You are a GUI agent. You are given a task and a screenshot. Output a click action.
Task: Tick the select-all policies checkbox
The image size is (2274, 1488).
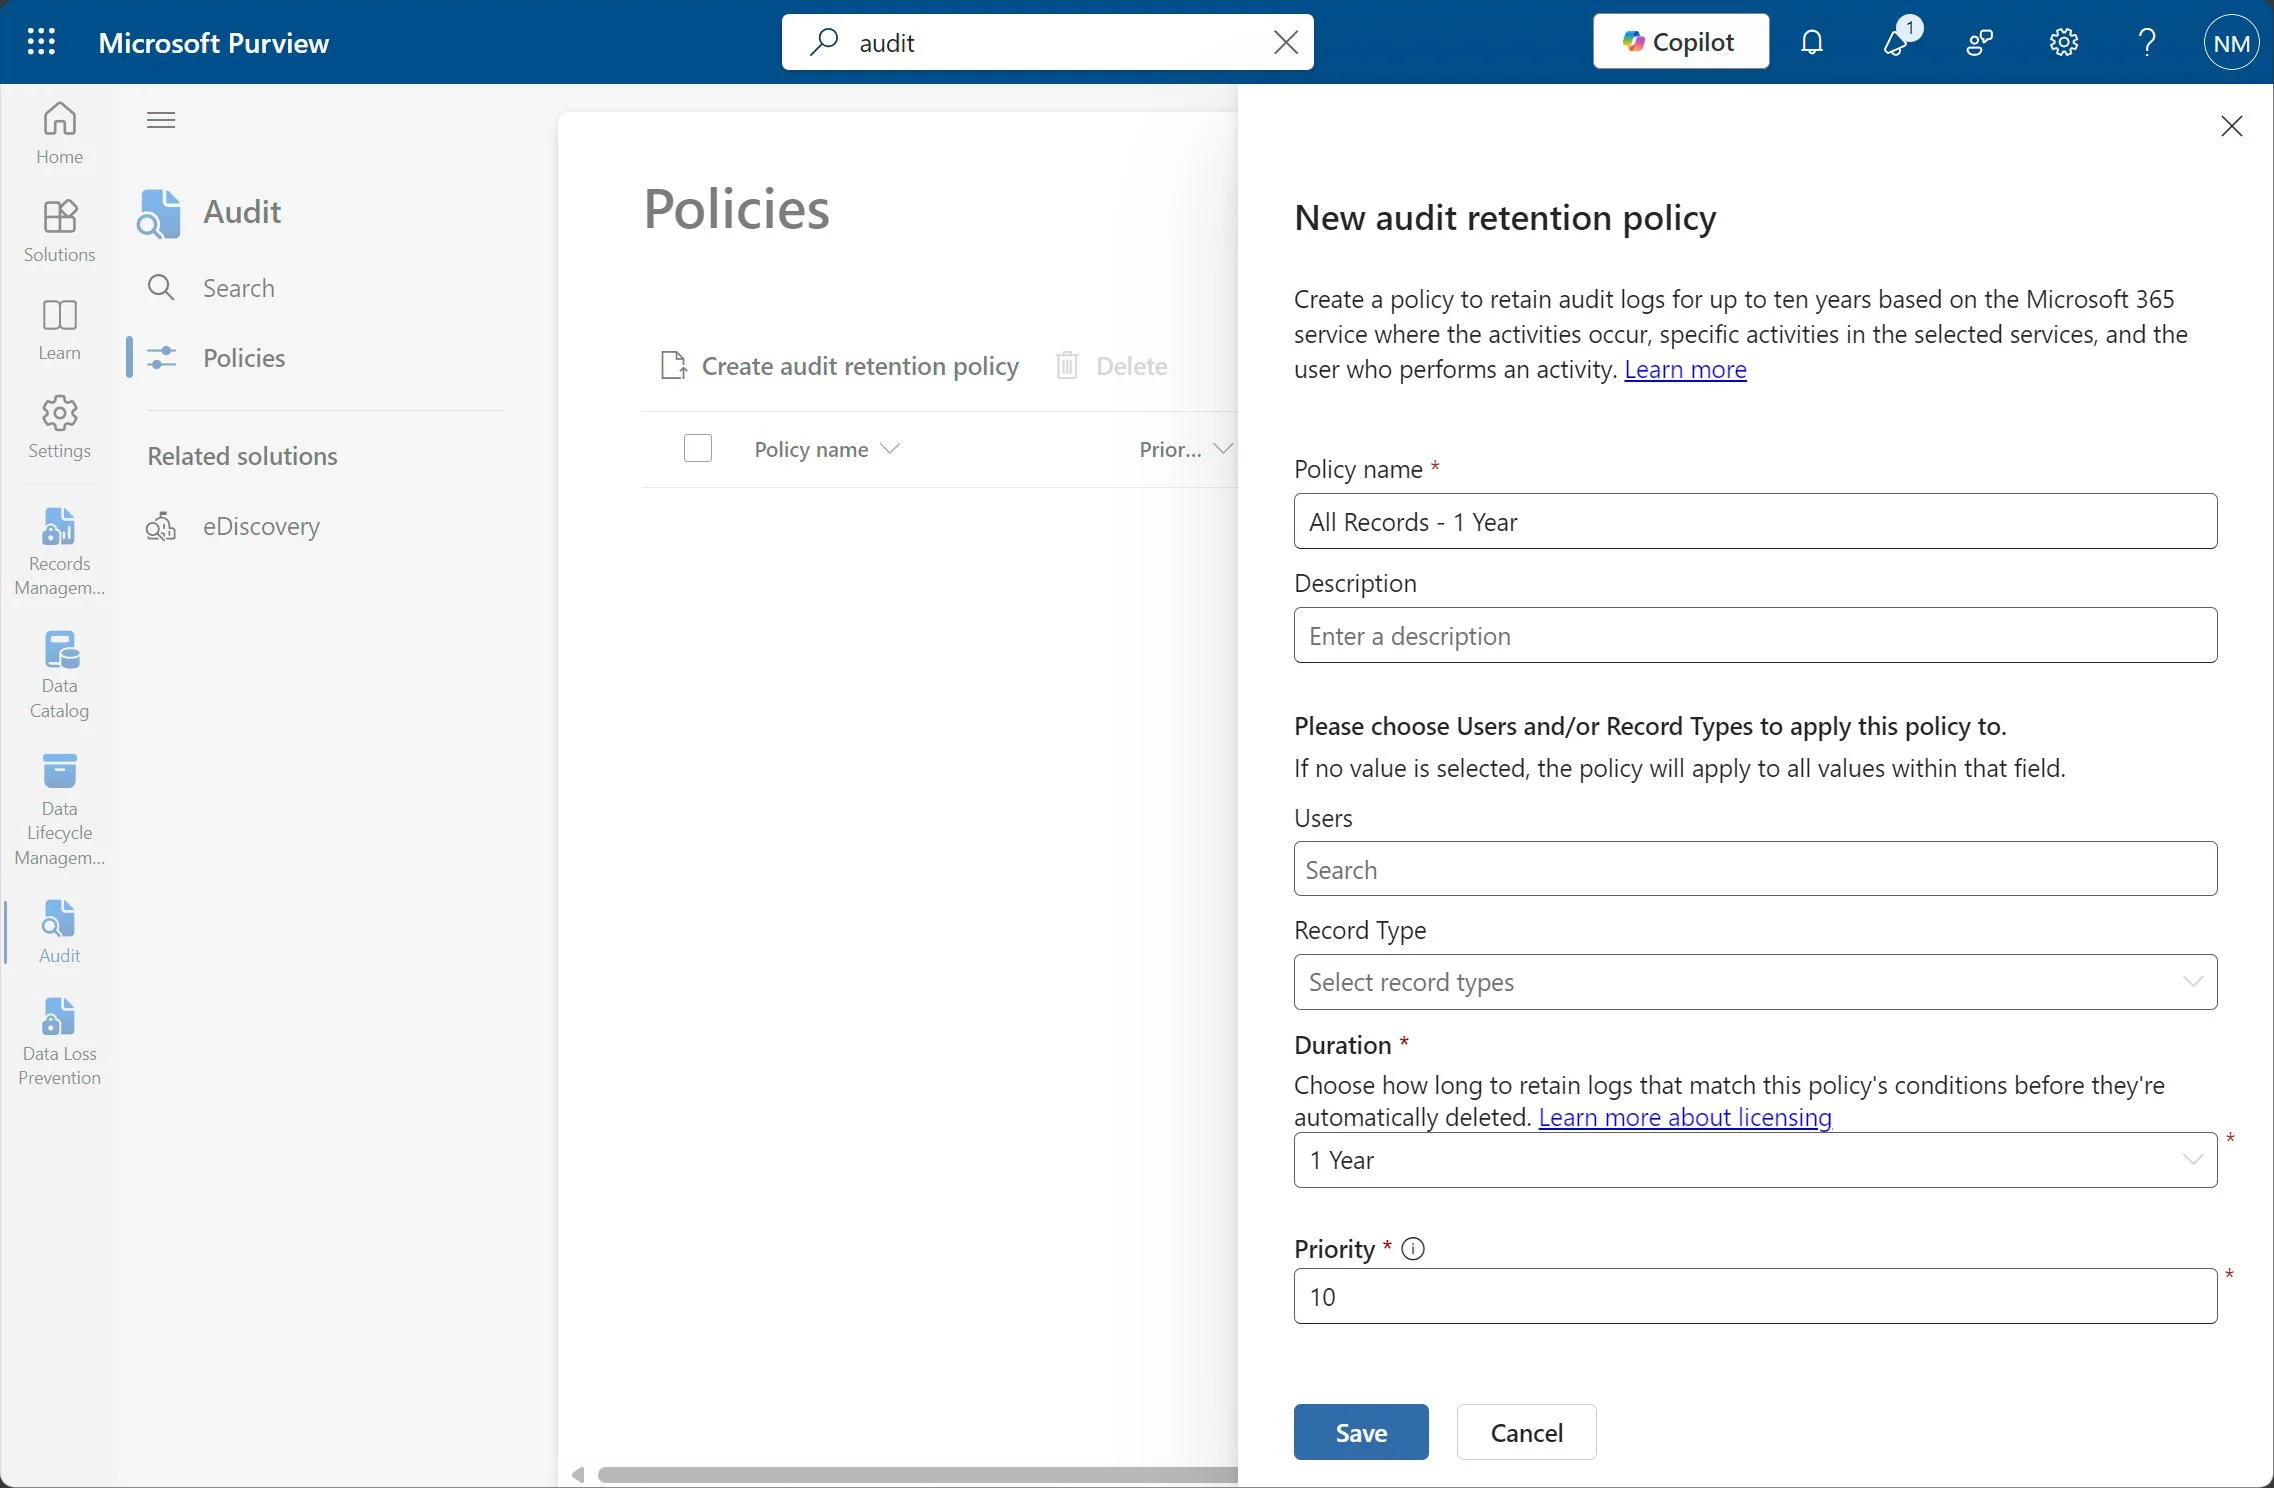697,448
